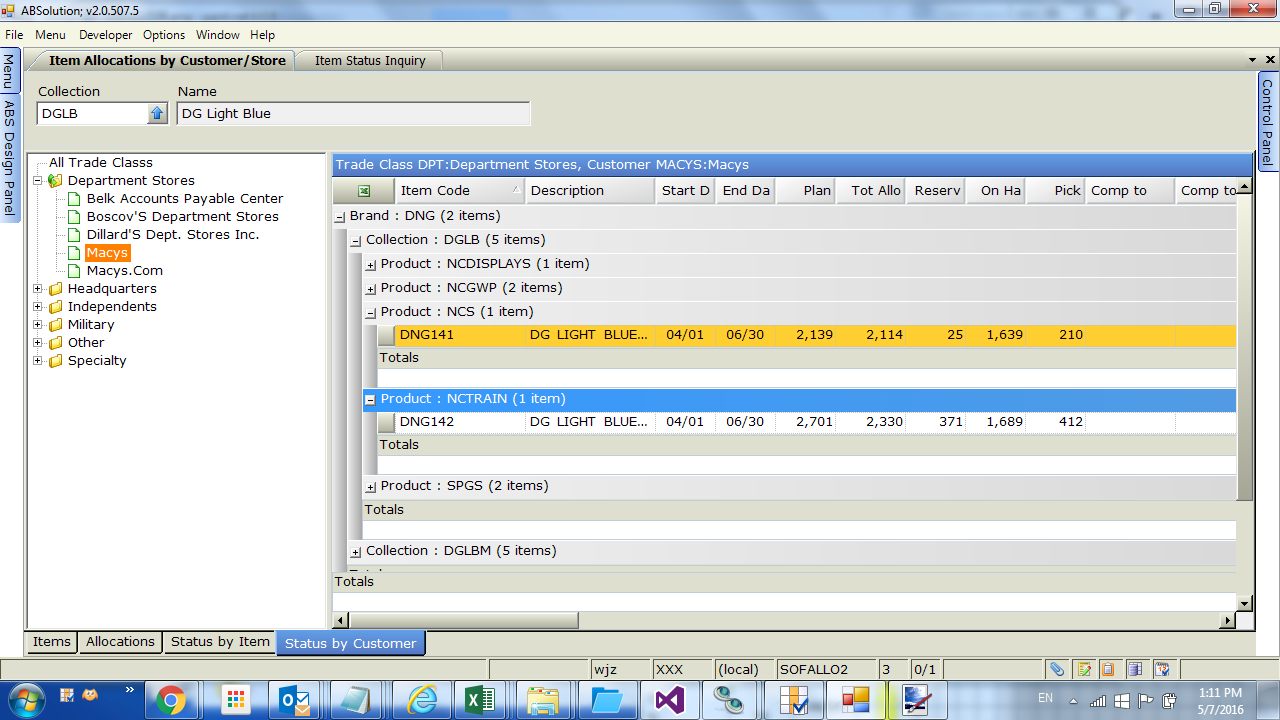Click the blue lookup arrow beside Collection

point(157,114)
